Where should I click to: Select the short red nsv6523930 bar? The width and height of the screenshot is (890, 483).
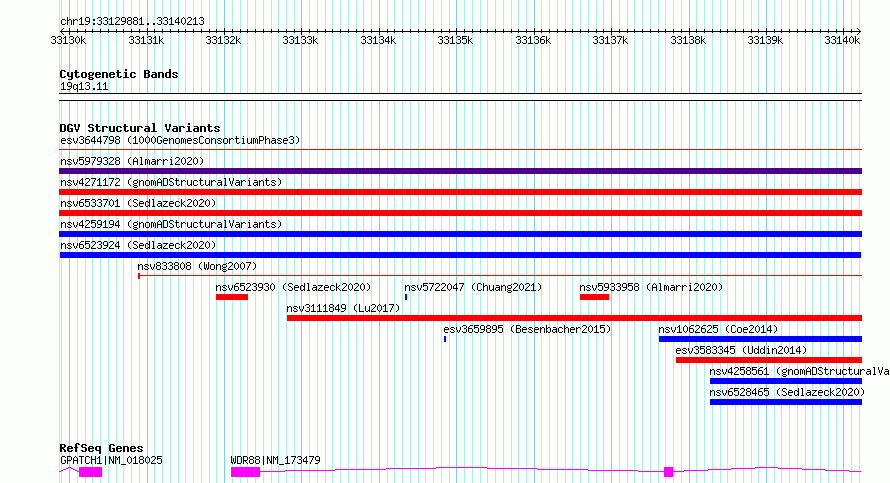pos(232,297)
